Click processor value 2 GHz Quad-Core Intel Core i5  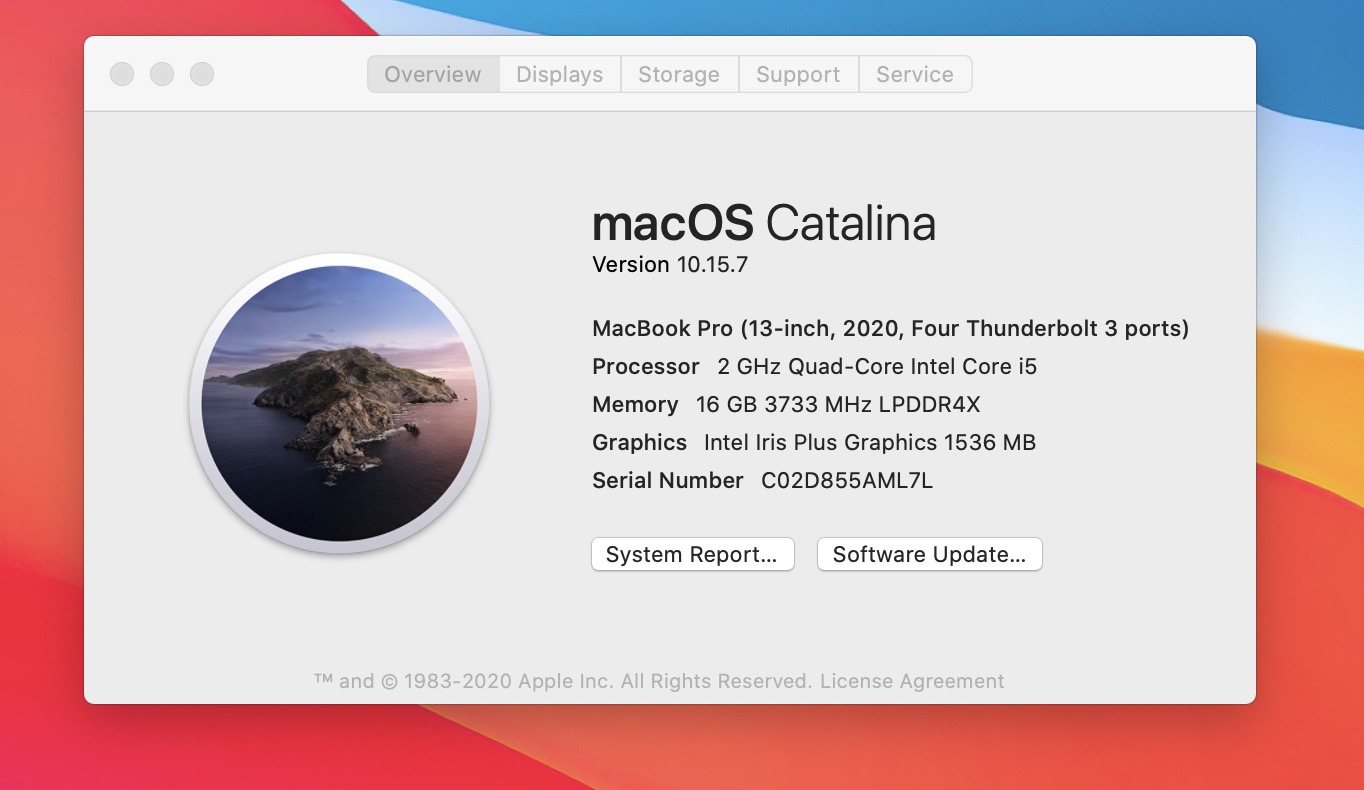(x=877, y=366)
